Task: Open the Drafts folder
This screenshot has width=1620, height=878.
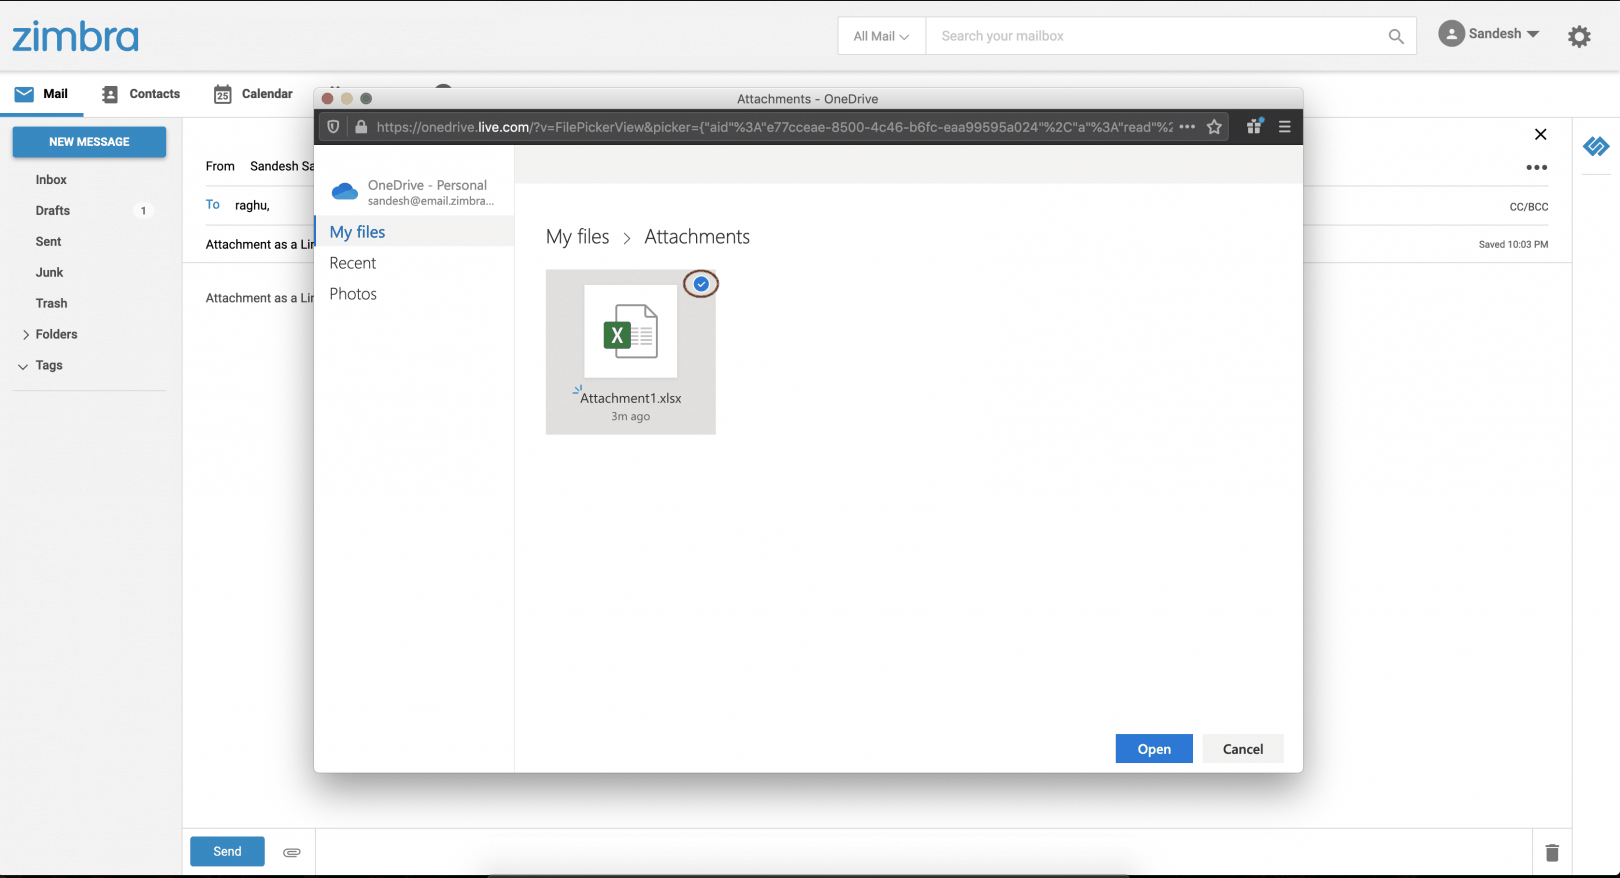Action: (53, 211)
